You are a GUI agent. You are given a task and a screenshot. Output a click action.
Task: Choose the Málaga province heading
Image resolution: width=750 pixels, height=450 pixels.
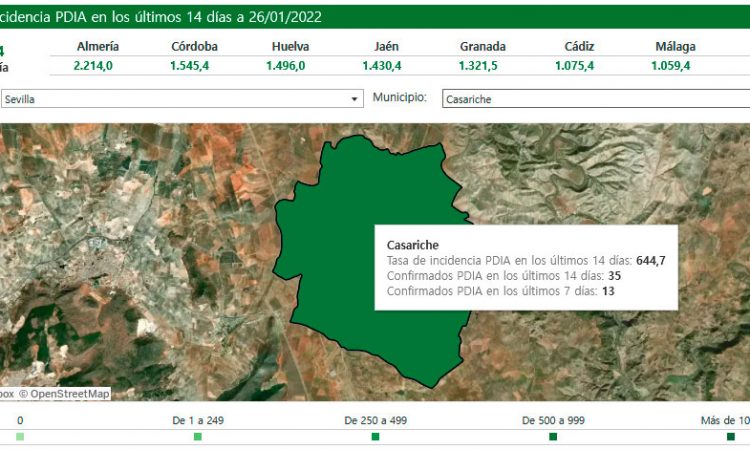point(675,46)
